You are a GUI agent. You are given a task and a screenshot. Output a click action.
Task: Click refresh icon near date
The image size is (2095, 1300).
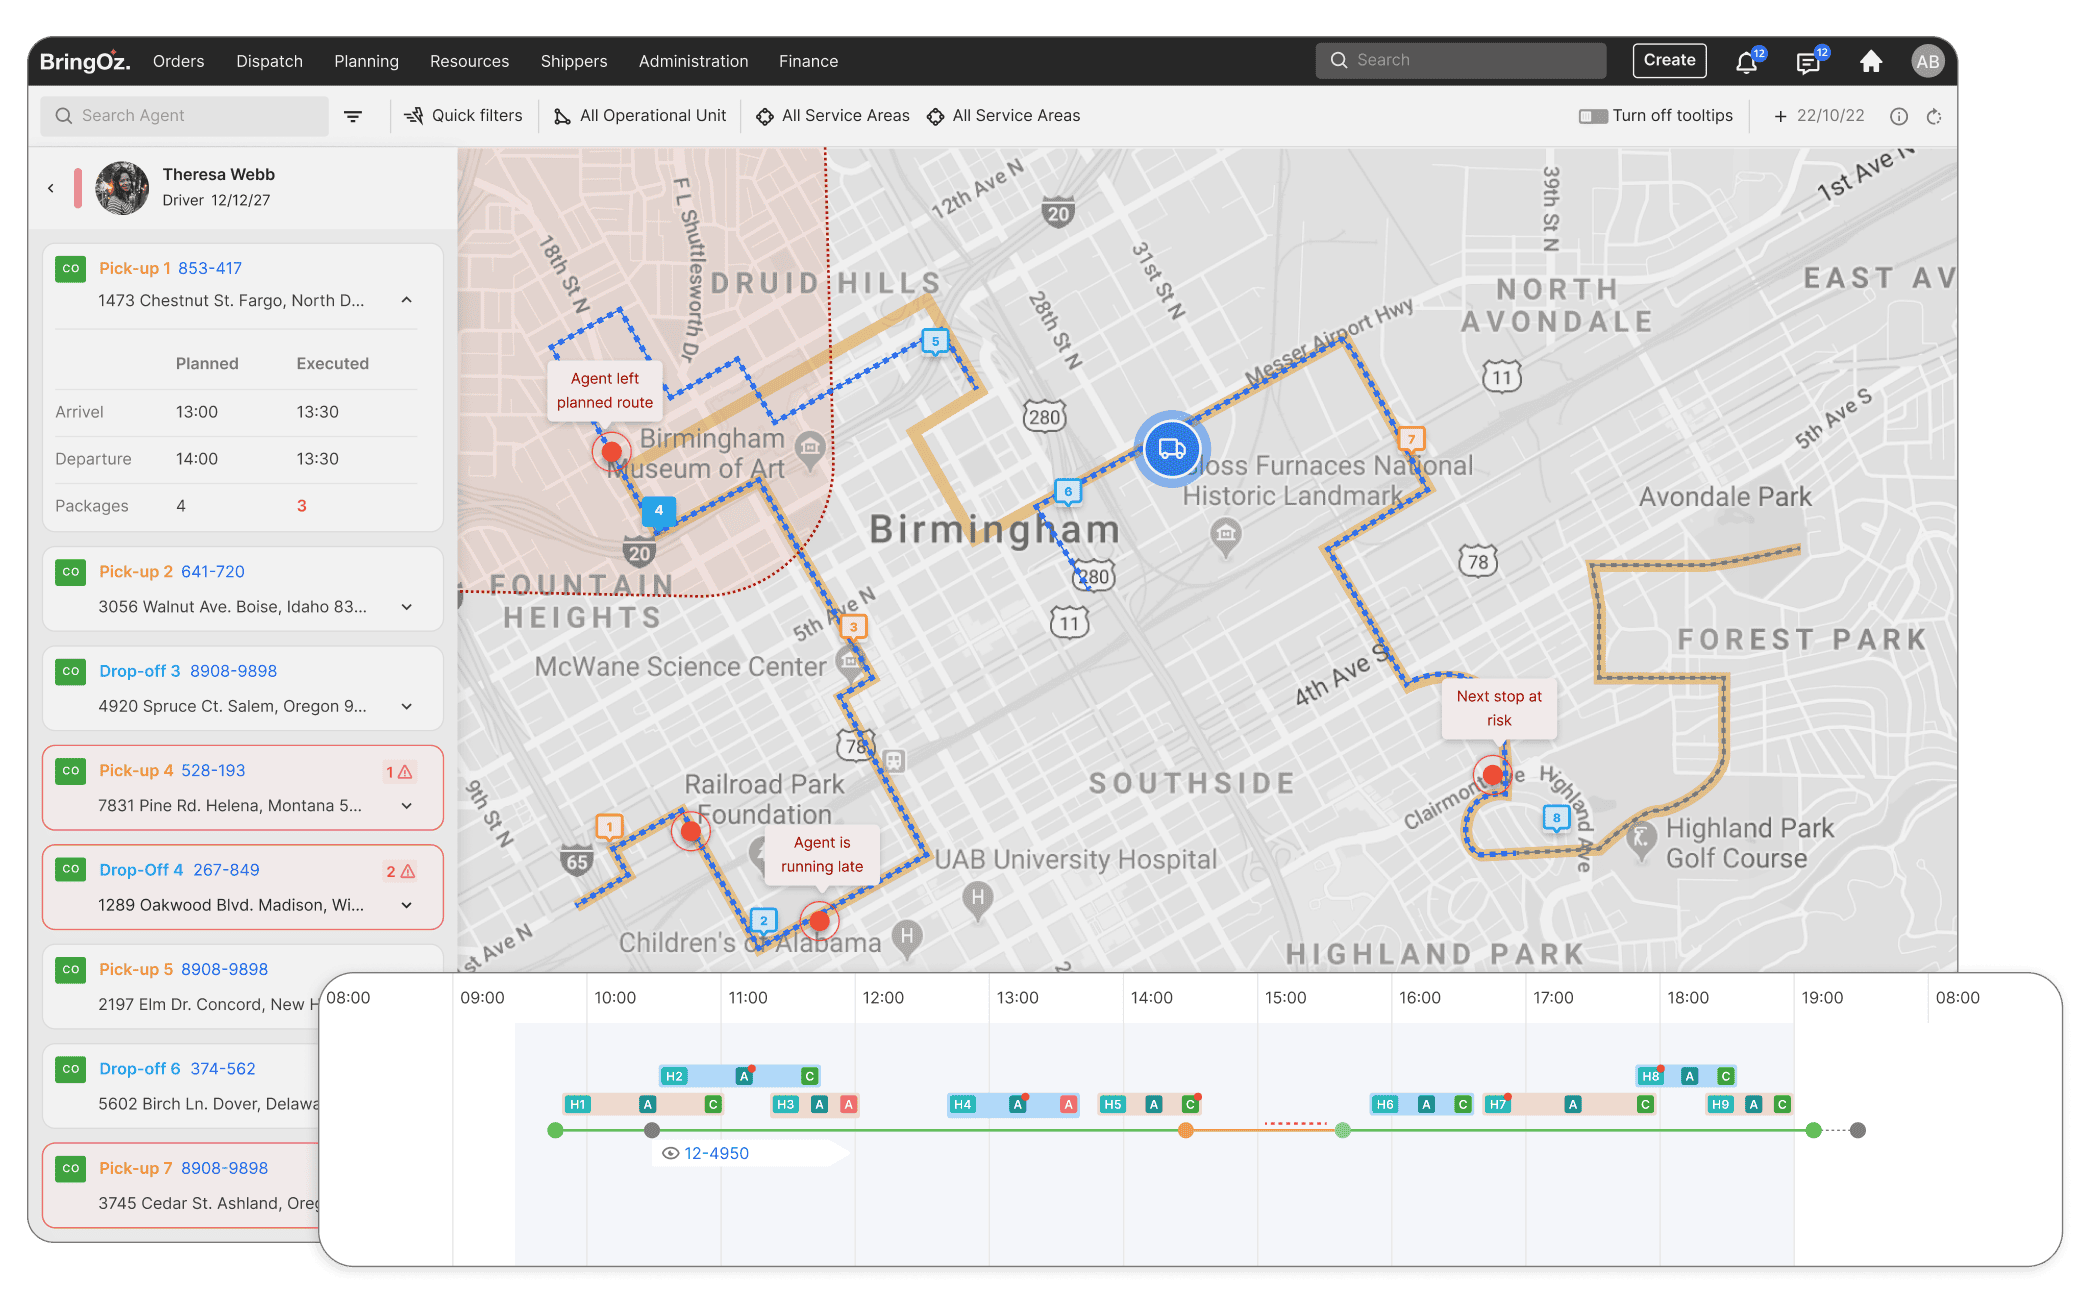1934,116
